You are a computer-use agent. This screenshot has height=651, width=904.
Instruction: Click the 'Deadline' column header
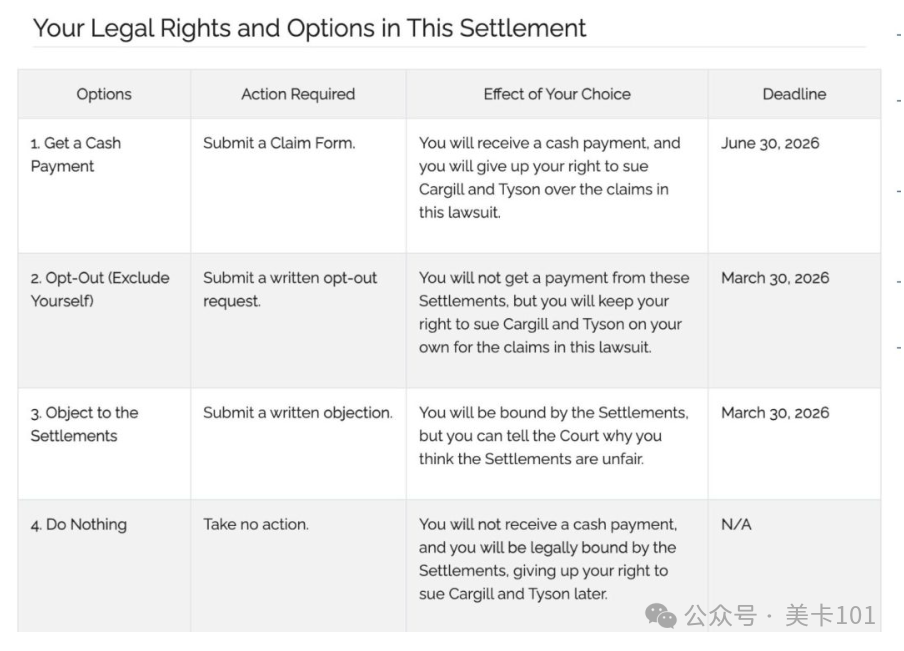(794, 94)
